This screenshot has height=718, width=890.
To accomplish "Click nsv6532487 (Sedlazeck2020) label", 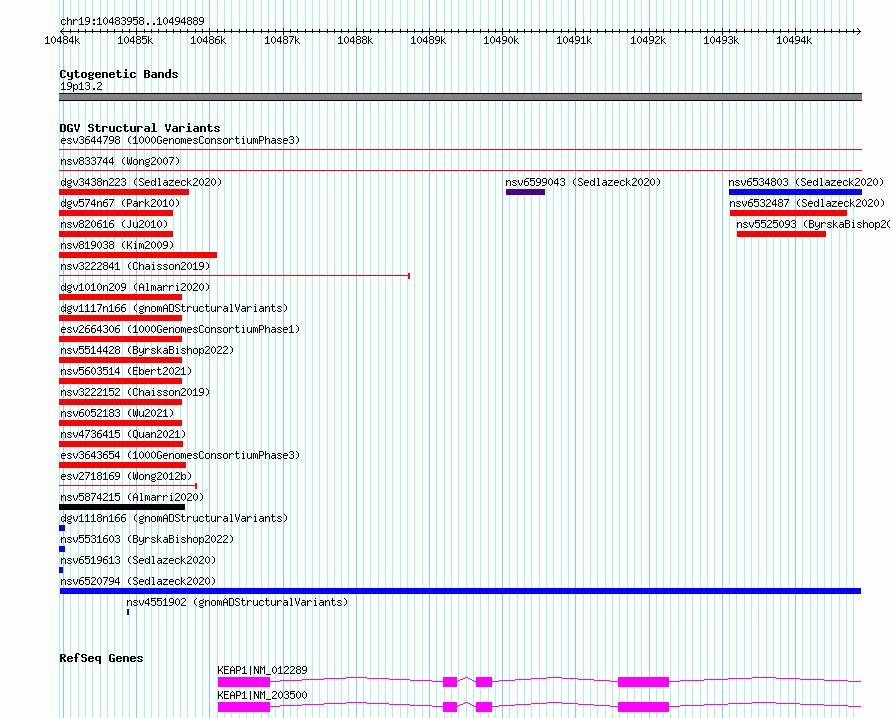I will [x=807, y=203].
